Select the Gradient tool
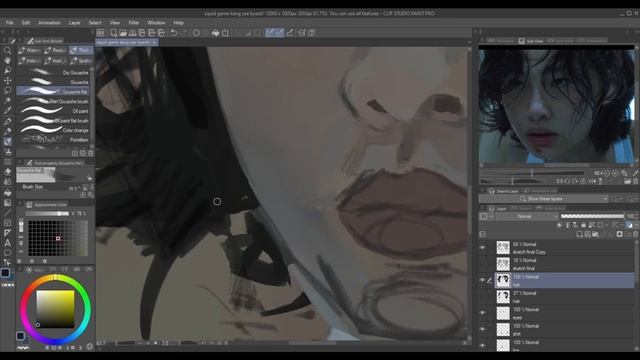 (7, 202)
